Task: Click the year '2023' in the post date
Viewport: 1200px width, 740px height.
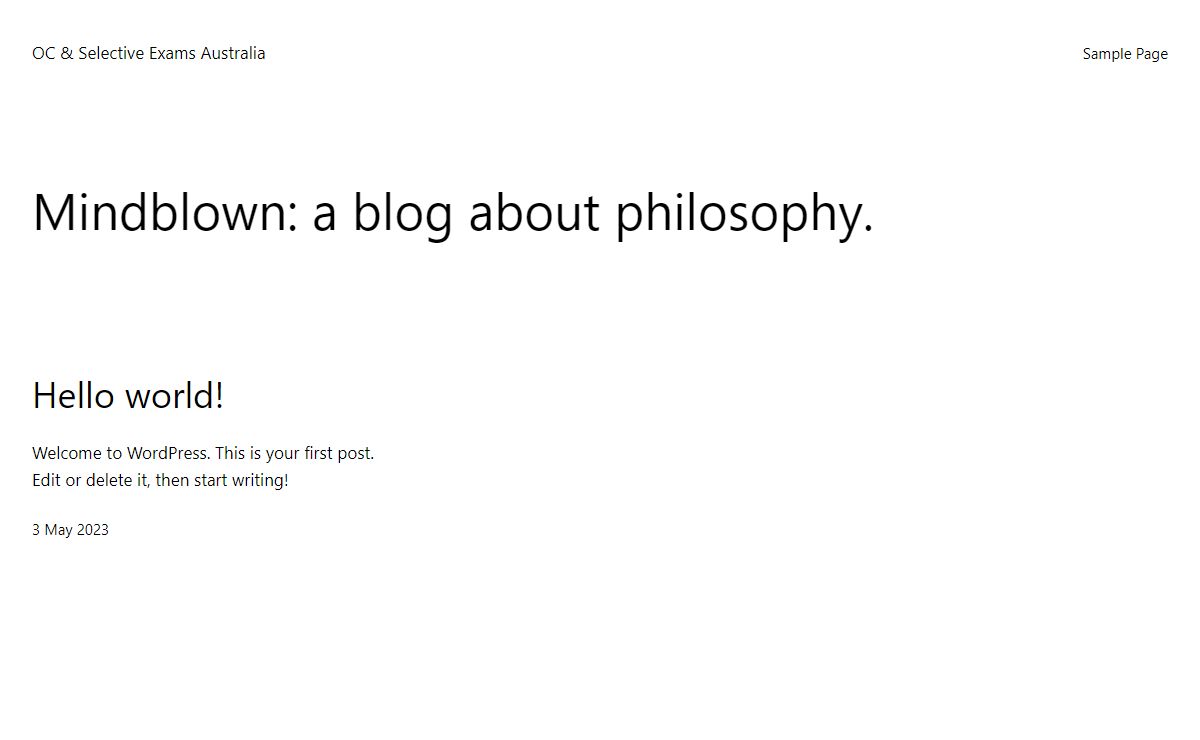Action: (x=92, y=530)
